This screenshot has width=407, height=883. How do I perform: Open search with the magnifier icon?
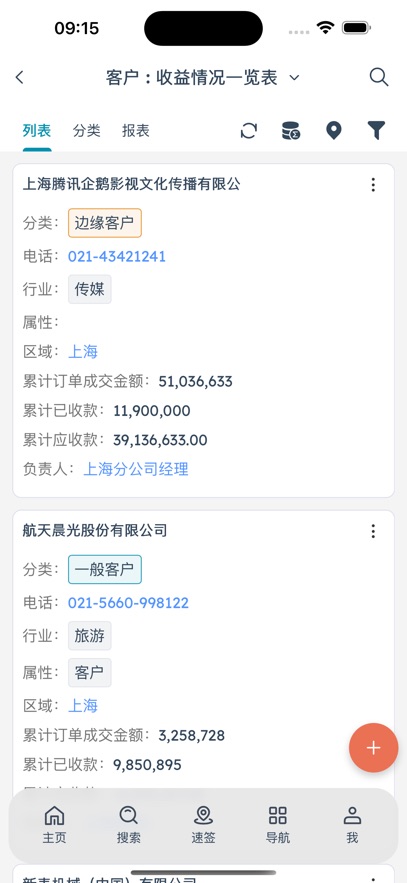379,77
